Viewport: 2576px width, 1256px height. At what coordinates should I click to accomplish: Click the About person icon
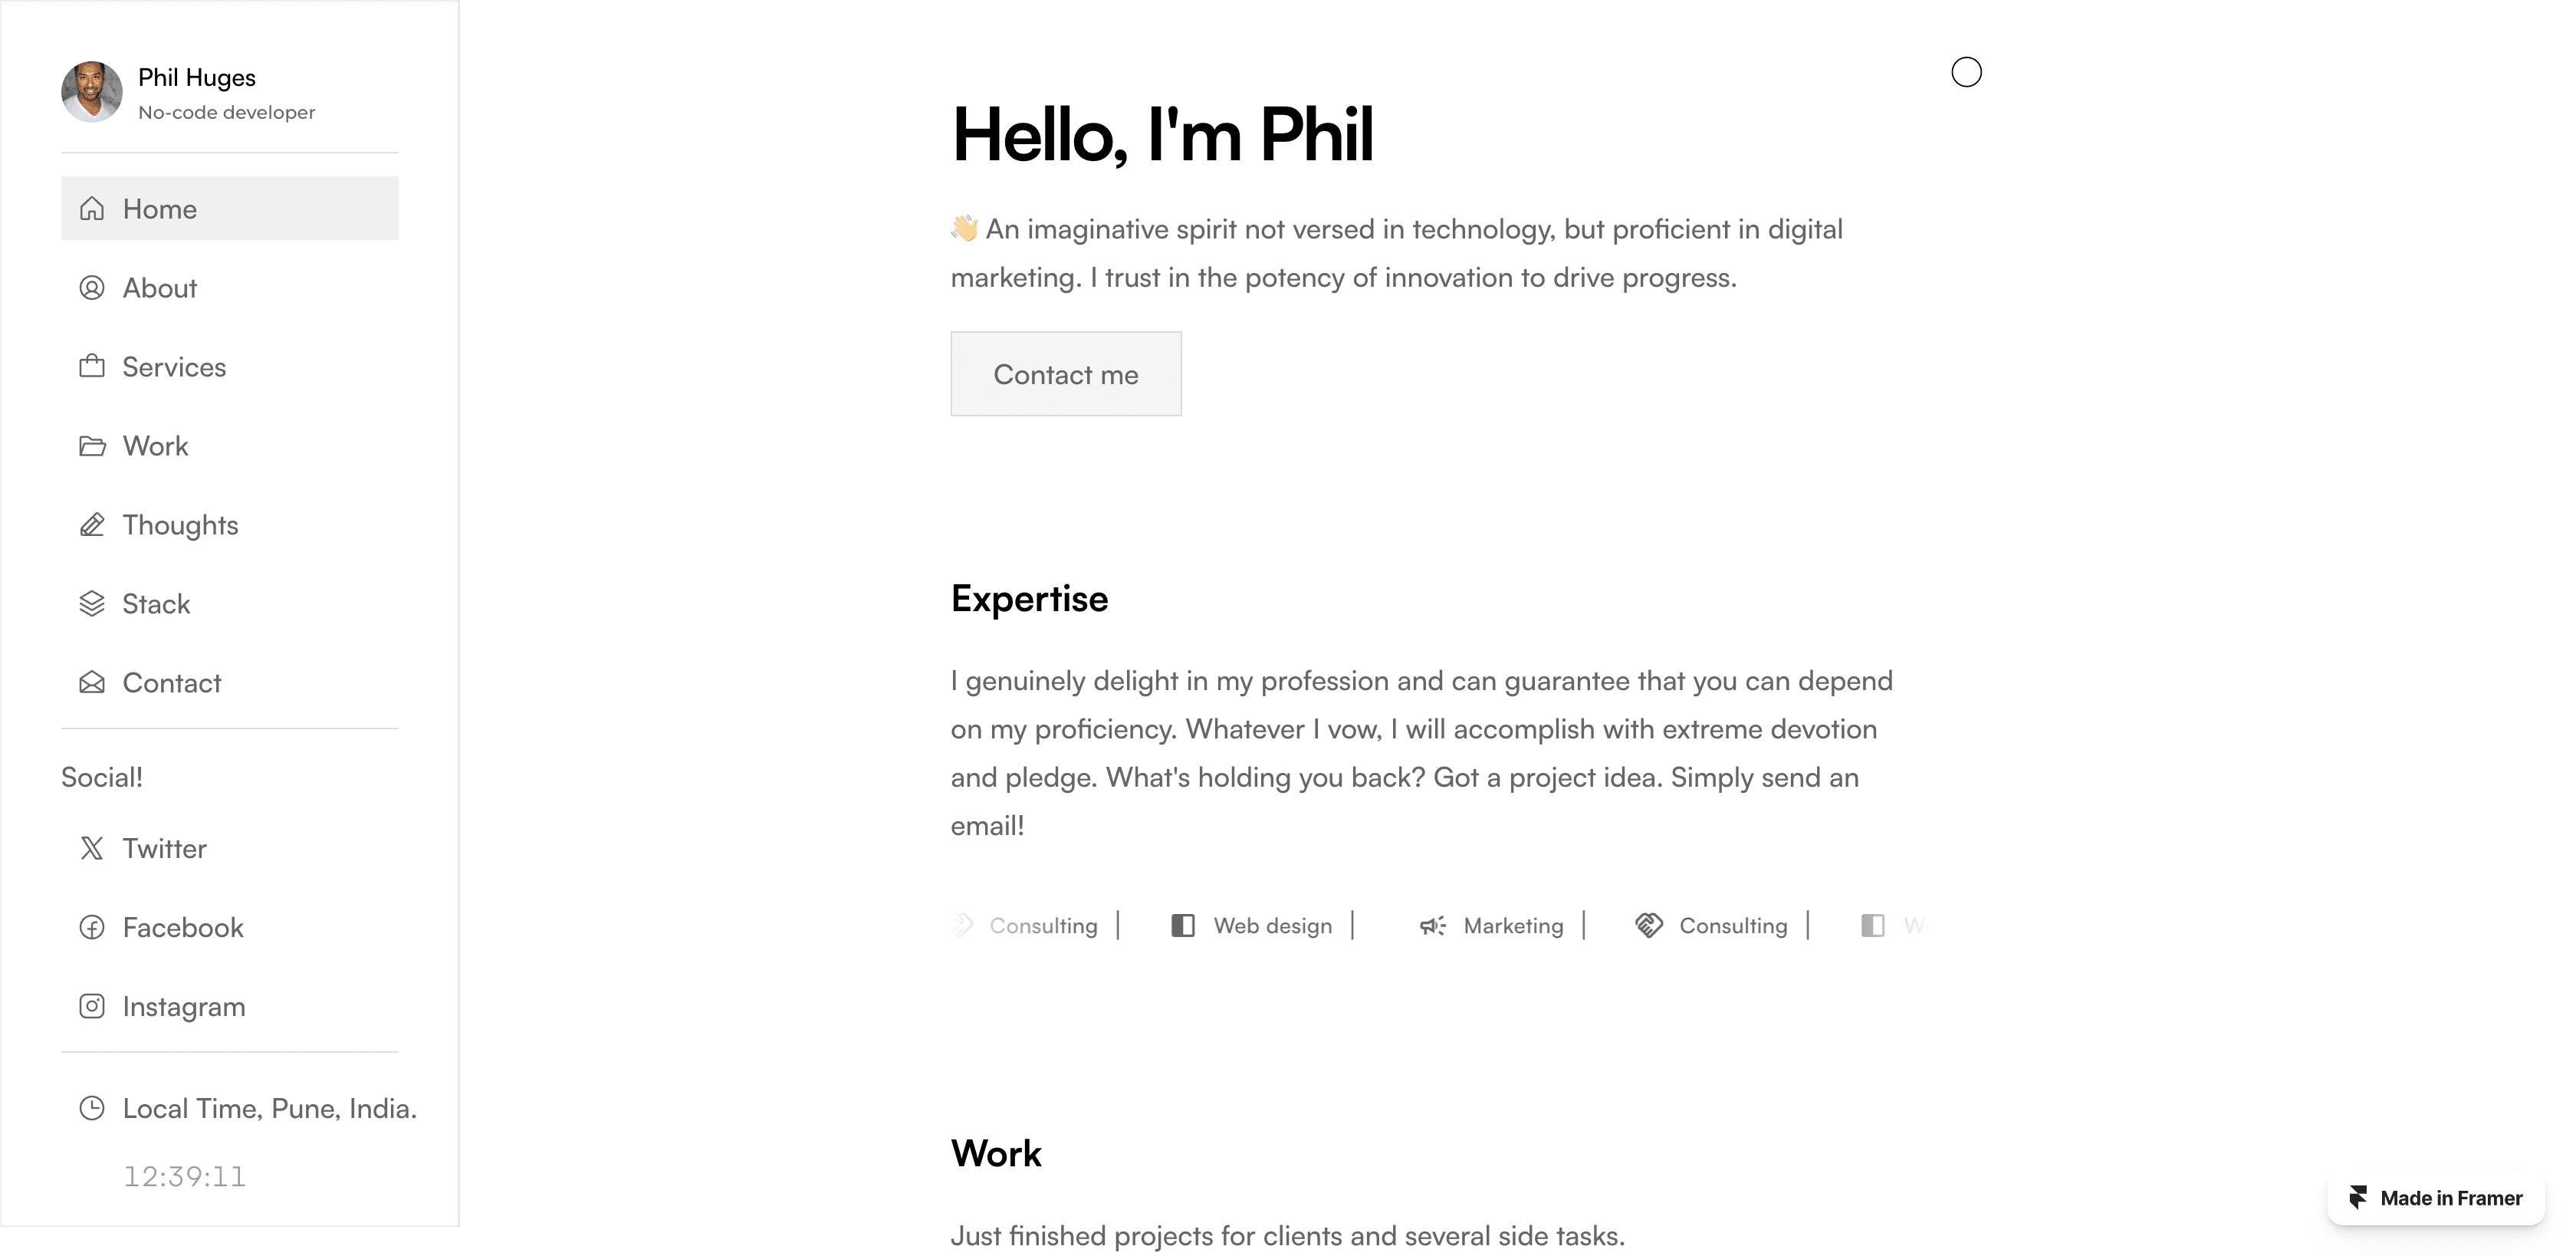[92, 288]
